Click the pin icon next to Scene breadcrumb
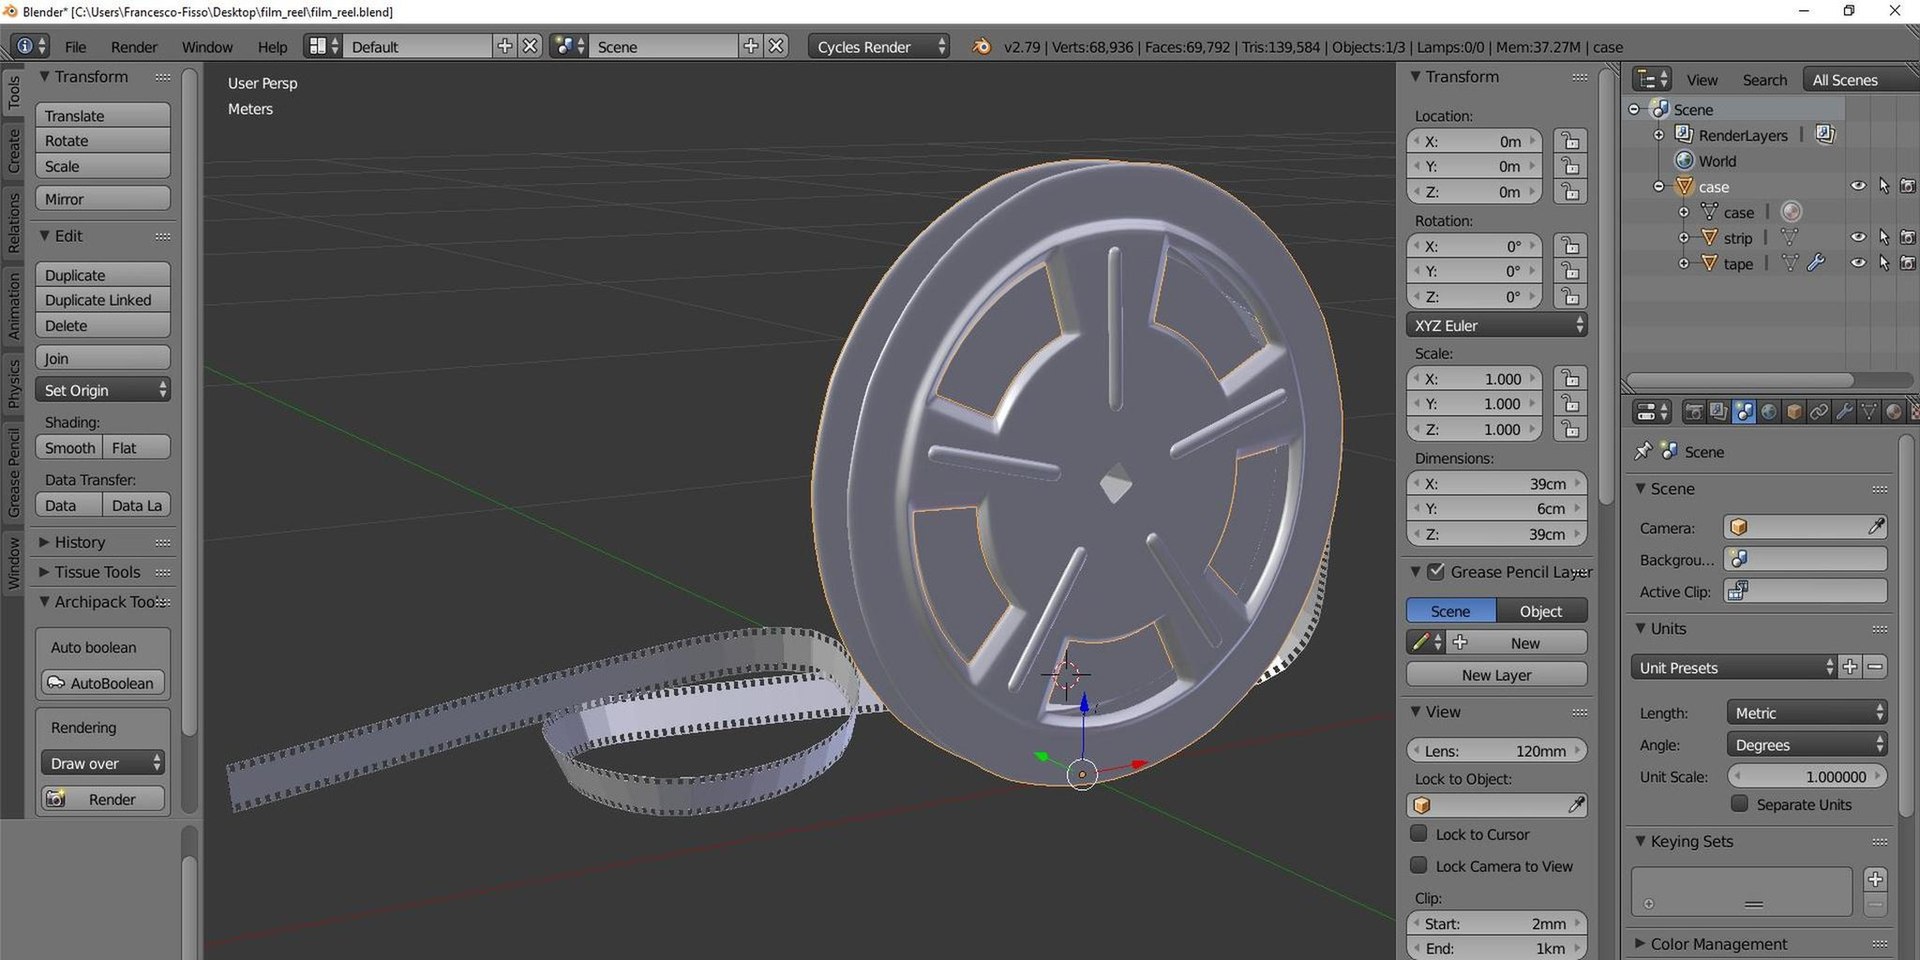The width and height of the screenshot is (1920, 960). tap(1642, 452)
